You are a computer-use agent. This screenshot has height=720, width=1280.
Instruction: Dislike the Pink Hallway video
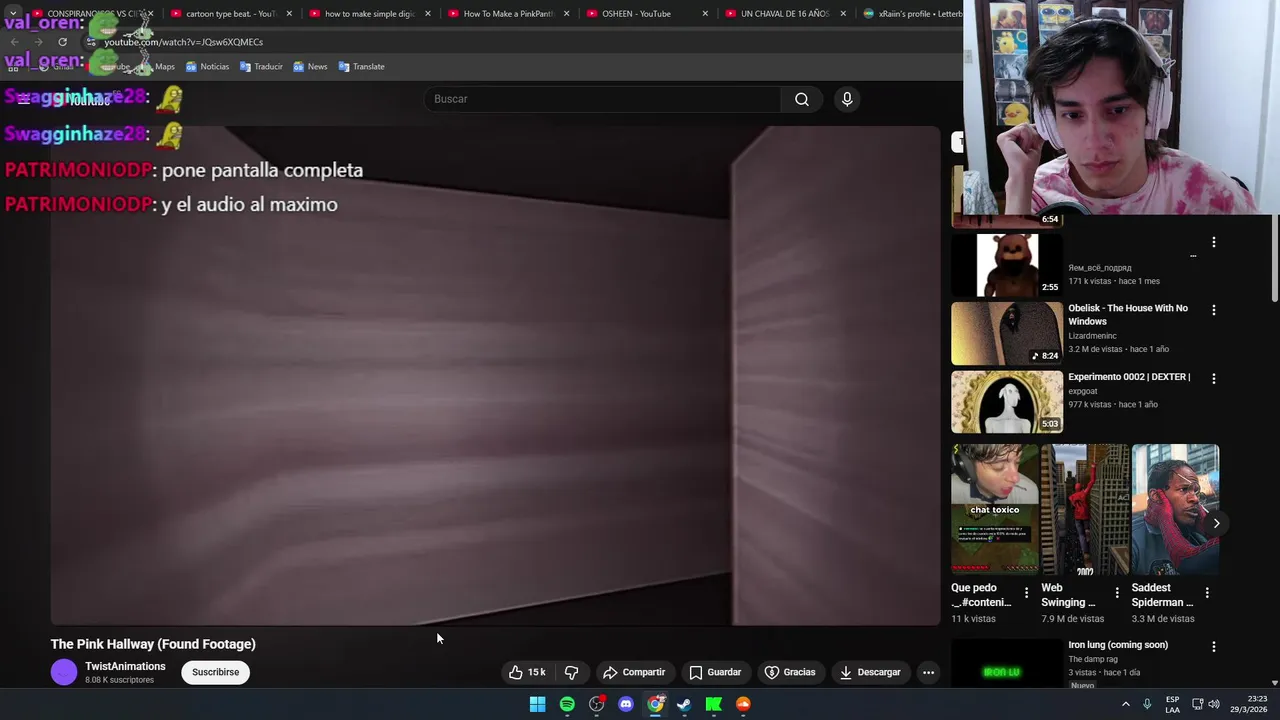tap(571, 672)
